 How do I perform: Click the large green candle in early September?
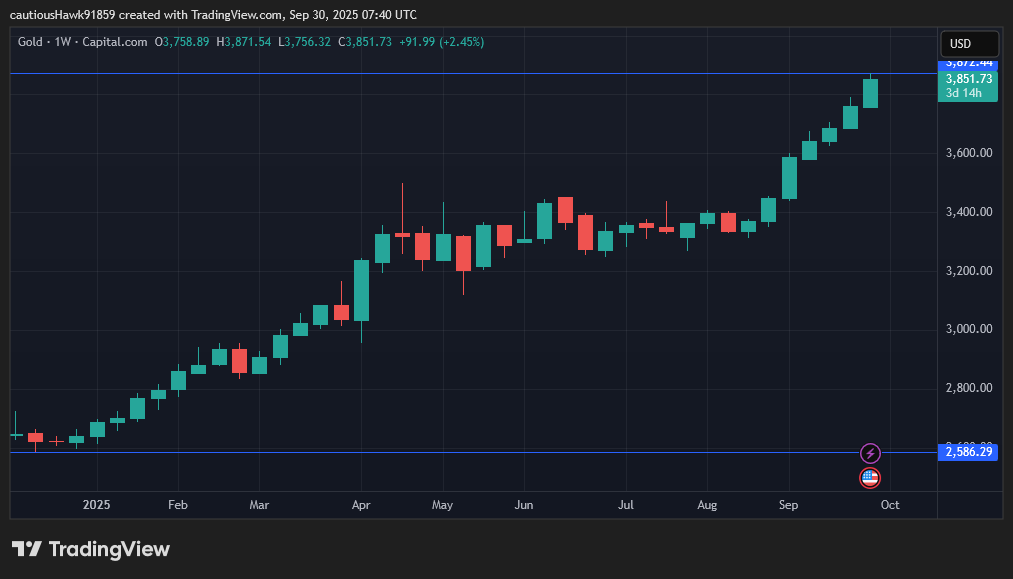pyautogui.click(x=789, y=178)
